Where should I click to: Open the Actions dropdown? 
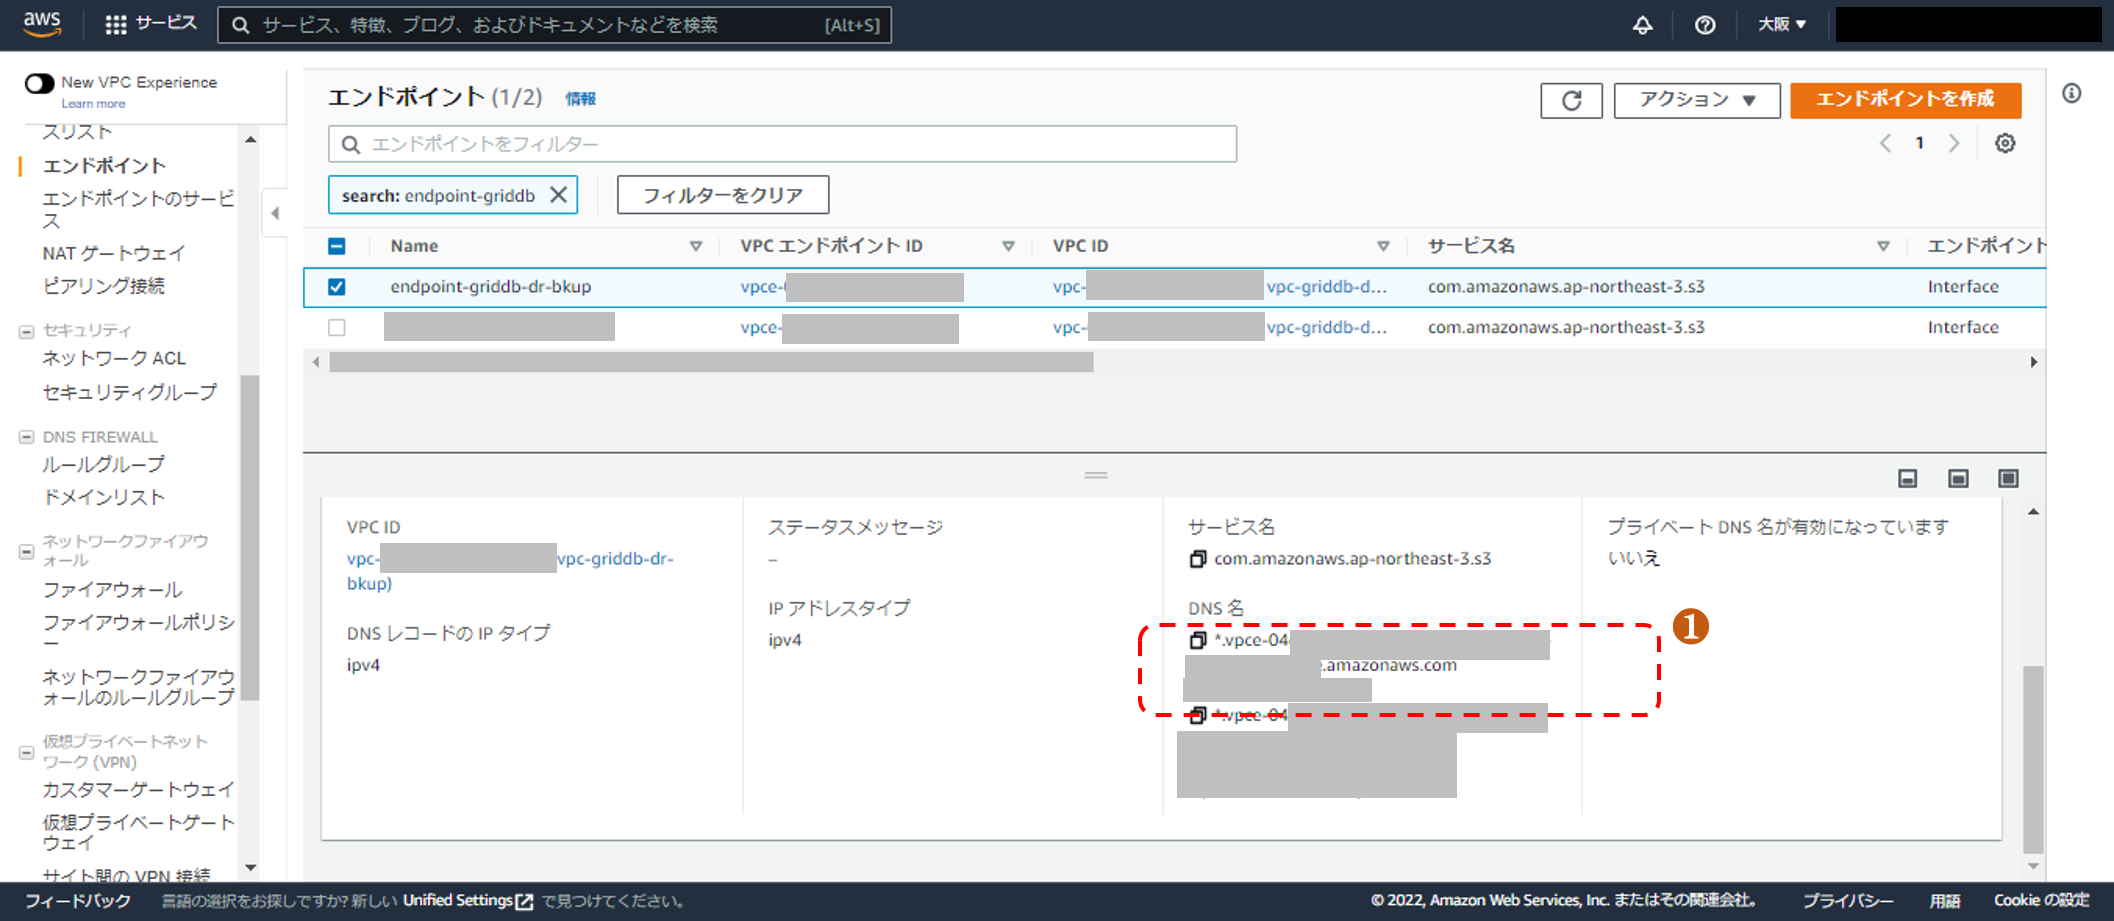coord(1697,100)
